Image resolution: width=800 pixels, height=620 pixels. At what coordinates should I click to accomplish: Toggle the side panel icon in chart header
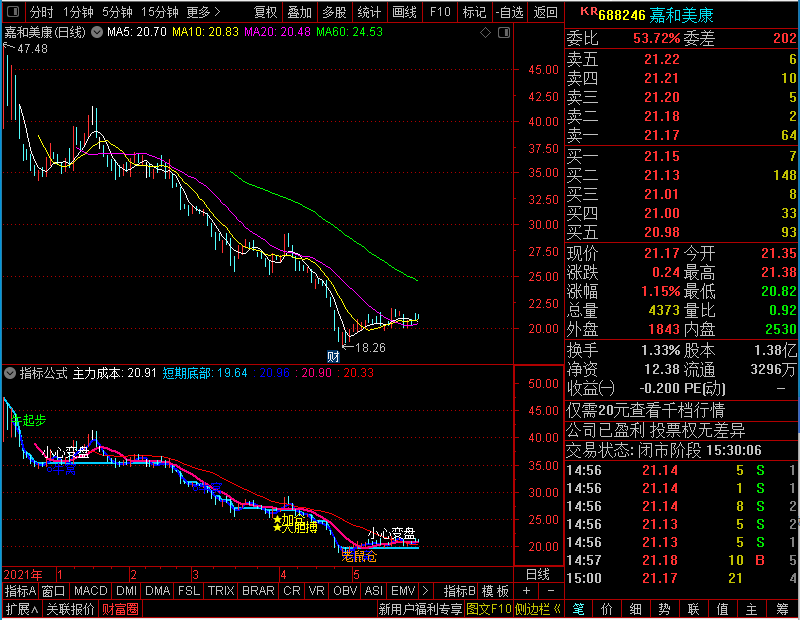[x=504, y=33]
